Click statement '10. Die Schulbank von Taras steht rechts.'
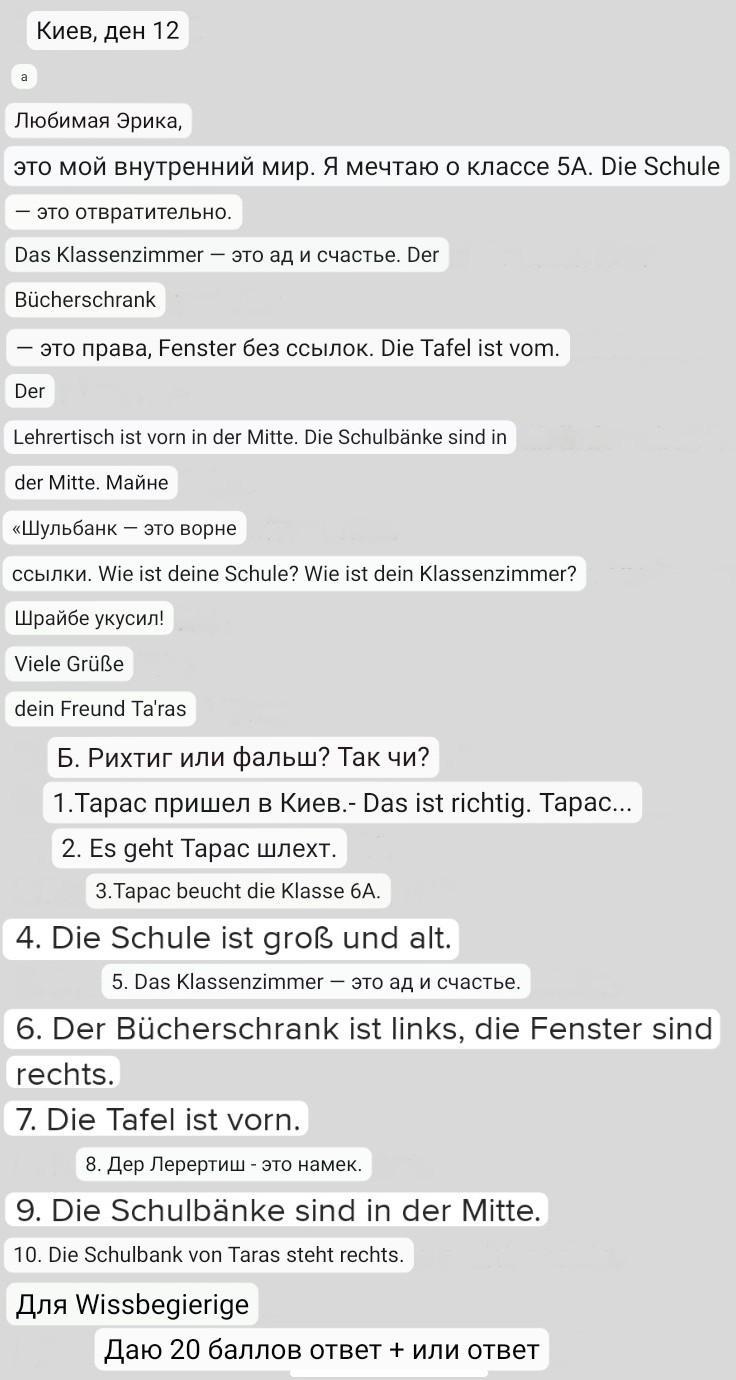 tap(209, 1255)
